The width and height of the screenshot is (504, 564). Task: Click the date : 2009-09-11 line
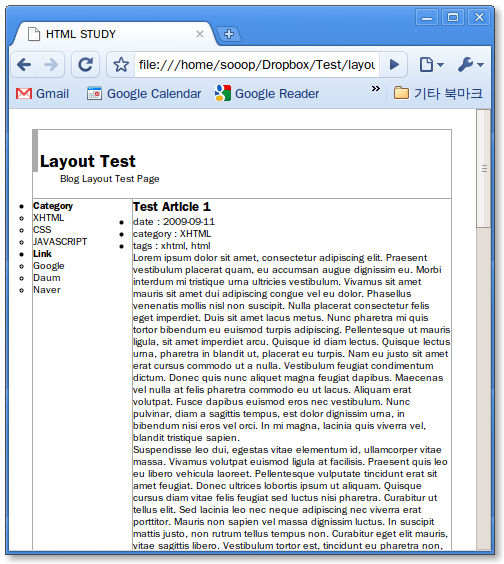pos(174,222)
